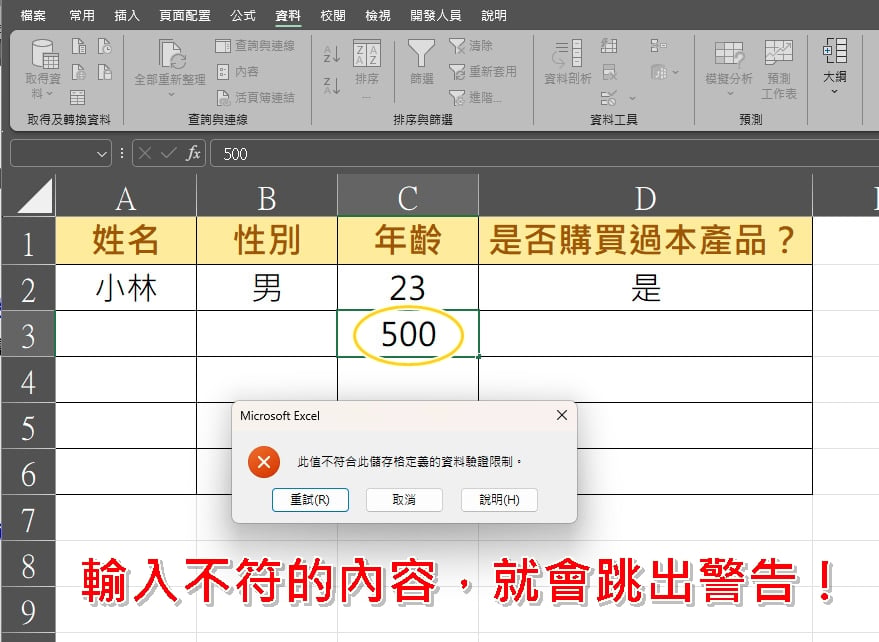
Task: Click 重試(R) in the error dialog
Action: [x=310, y=500]
